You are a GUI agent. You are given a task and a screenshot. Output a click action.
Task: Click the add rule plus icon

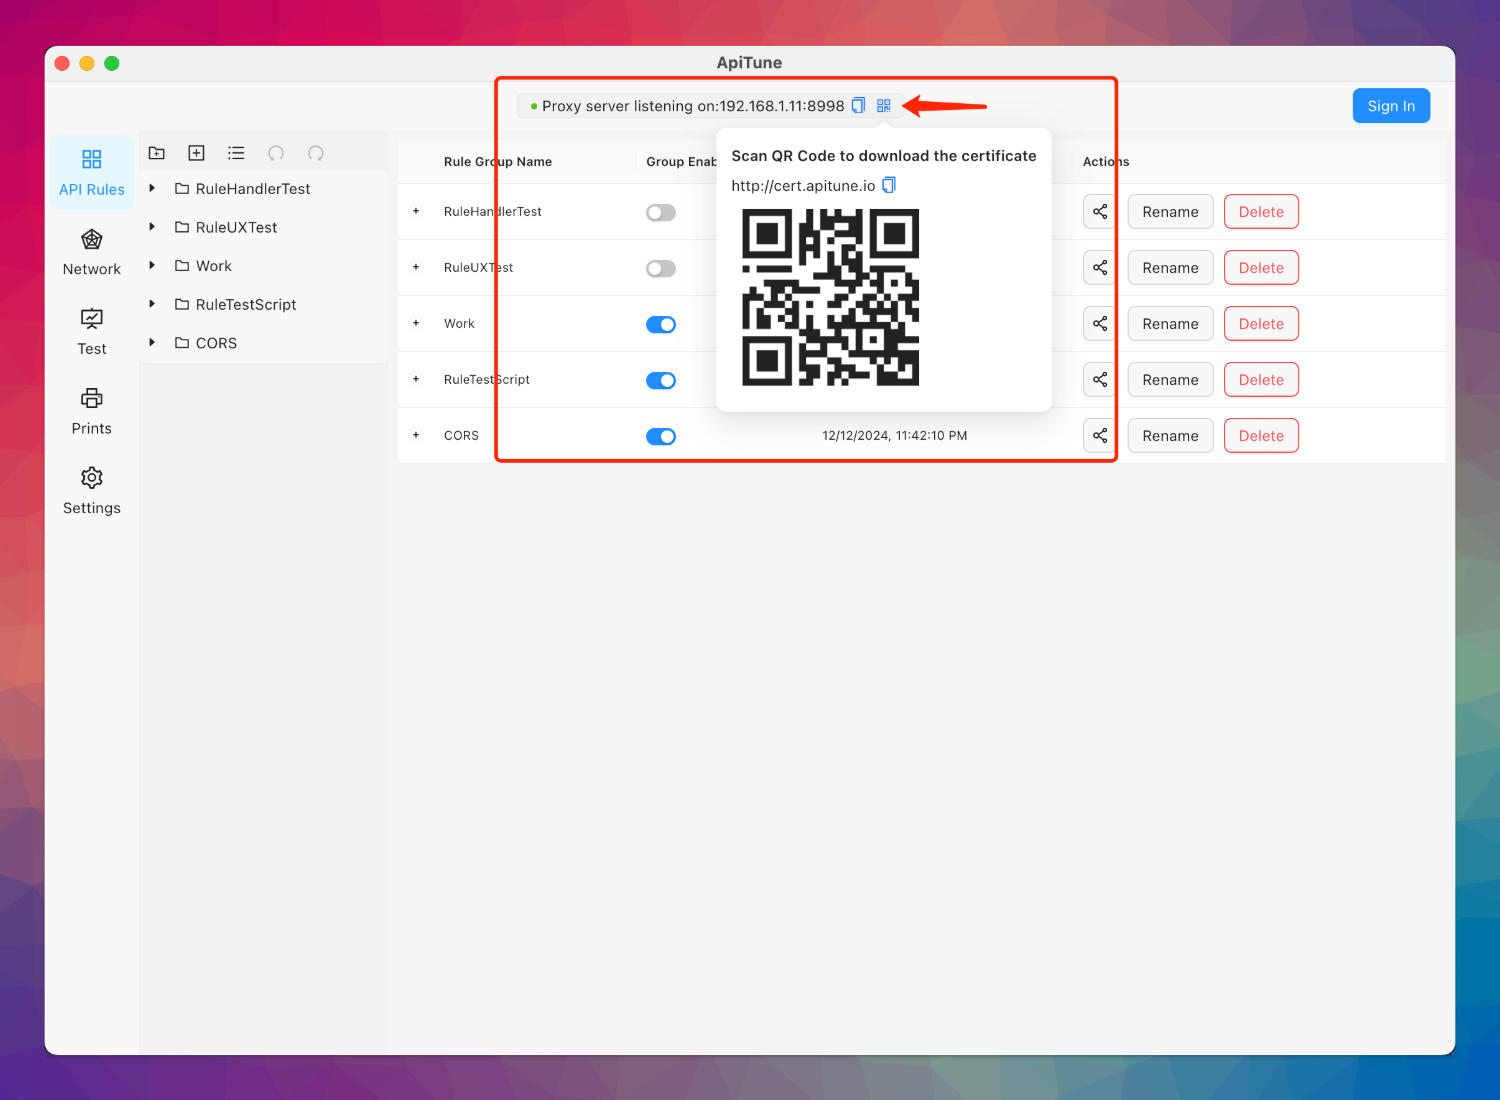(x=197, y=153)
